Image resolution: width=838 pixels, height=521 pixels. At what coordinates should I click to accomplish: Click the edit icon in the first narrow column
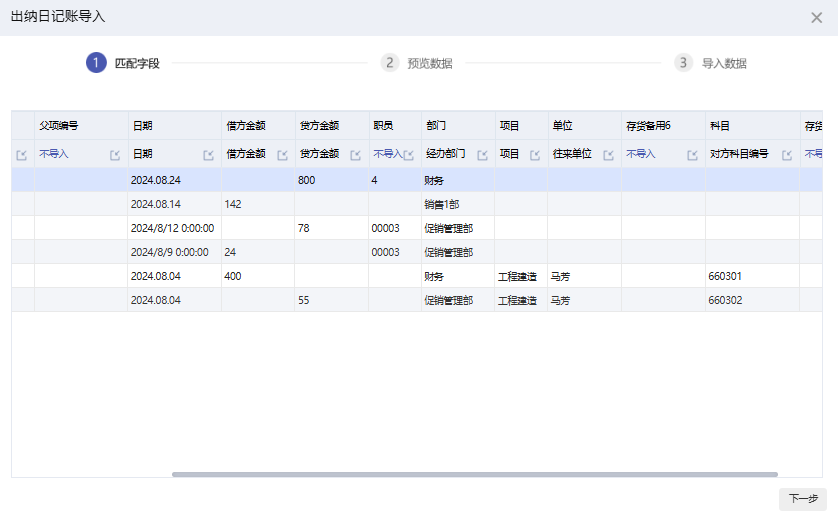tap(22, 155)
